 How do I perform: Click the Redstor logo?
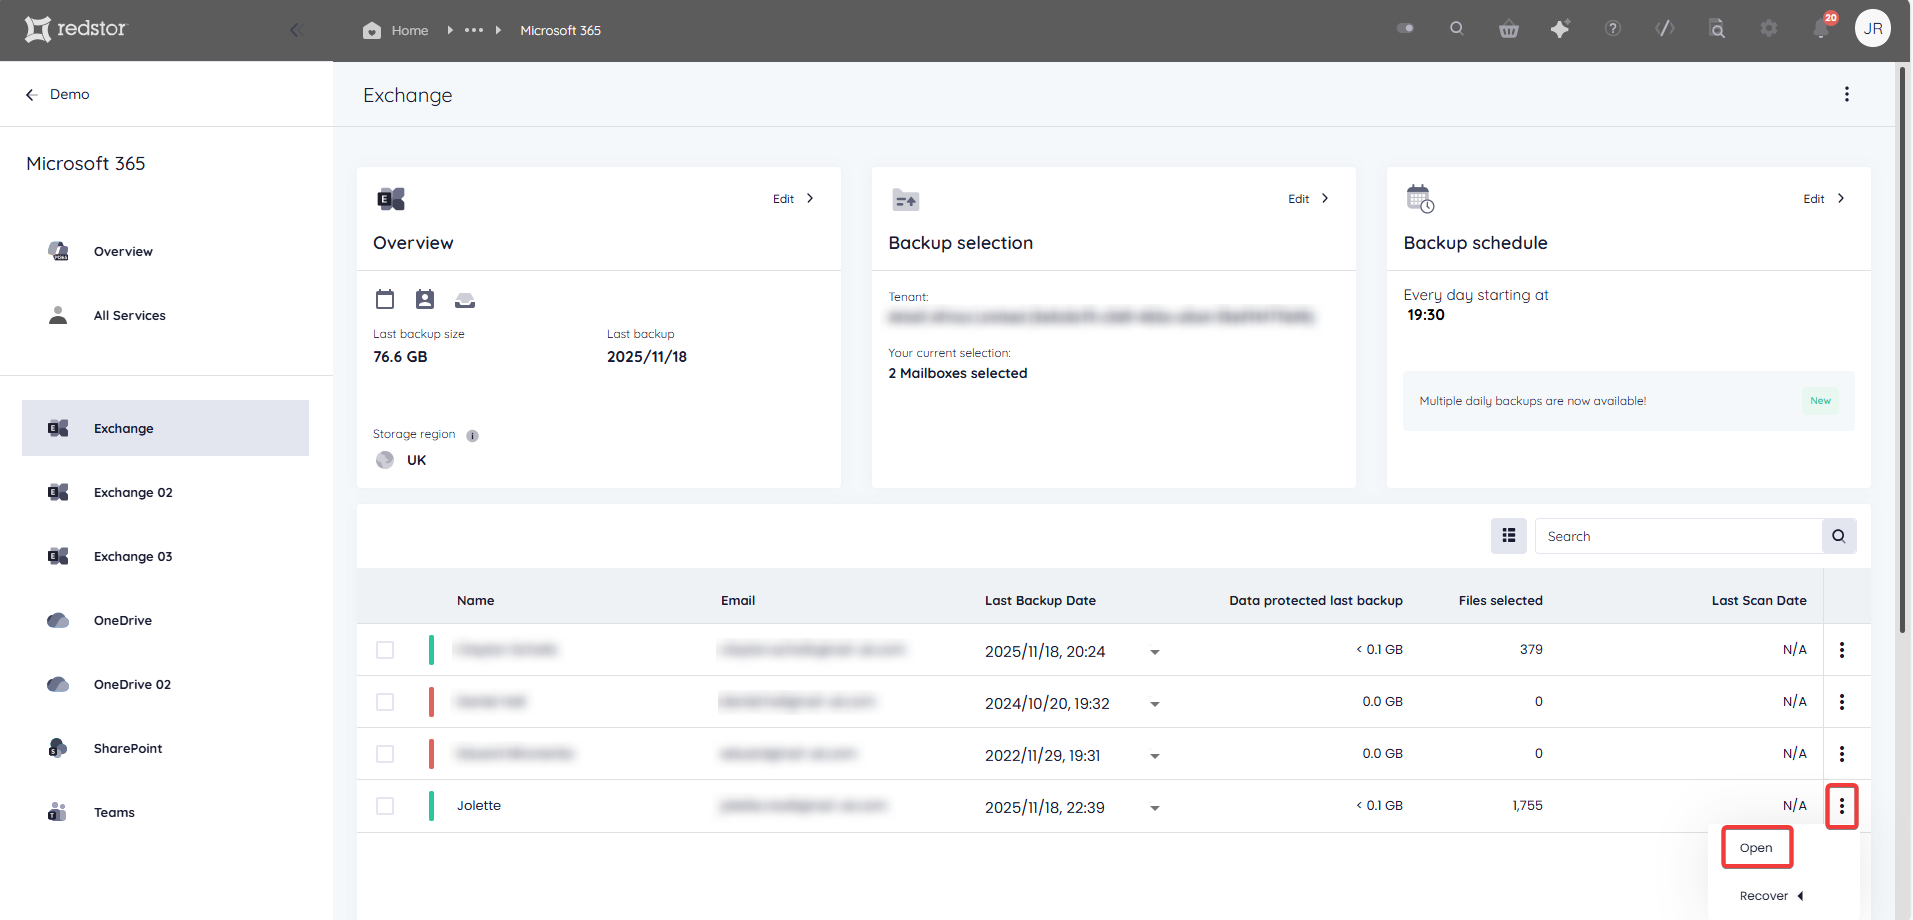[x=76, y=29]
